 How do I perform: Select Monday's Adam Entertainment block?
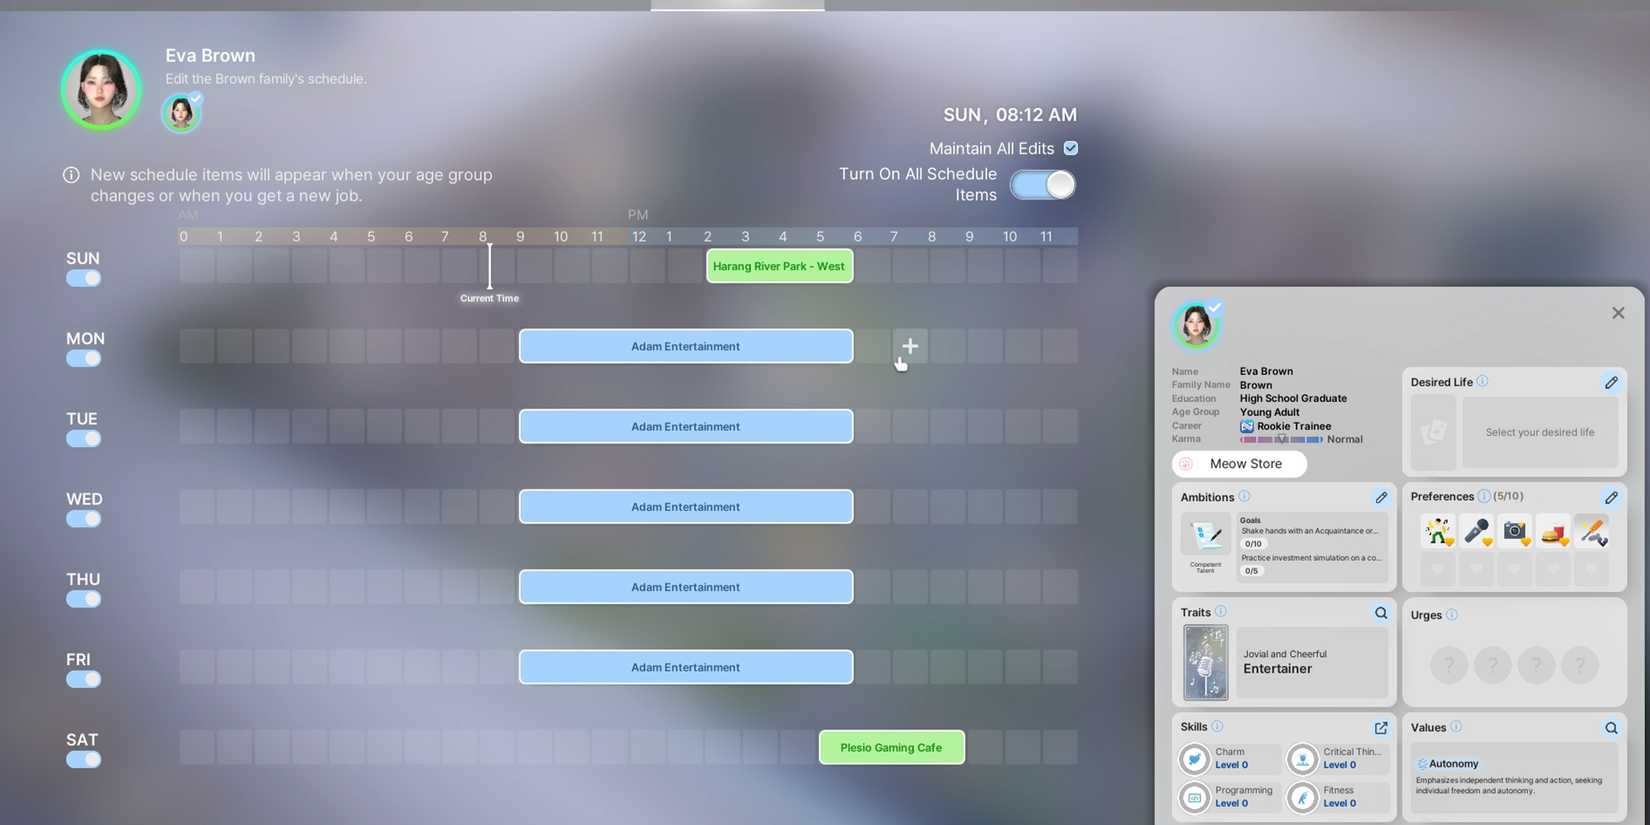[x=685, y=346]
